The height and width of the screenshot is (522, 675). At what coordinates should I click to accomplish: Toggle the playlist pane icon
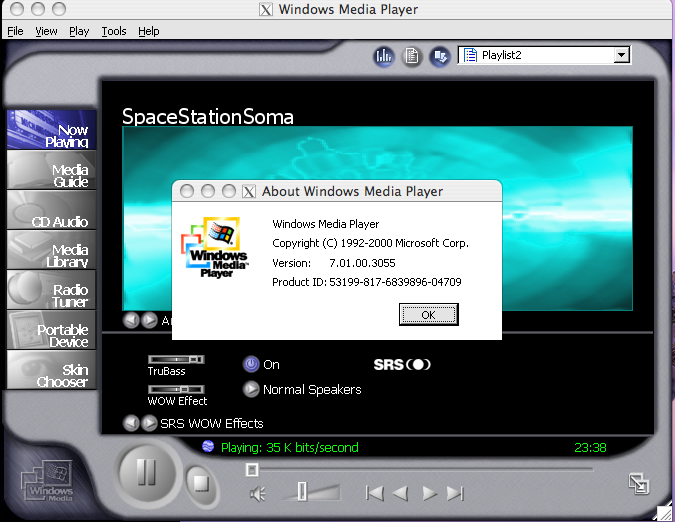coord(412,56)
